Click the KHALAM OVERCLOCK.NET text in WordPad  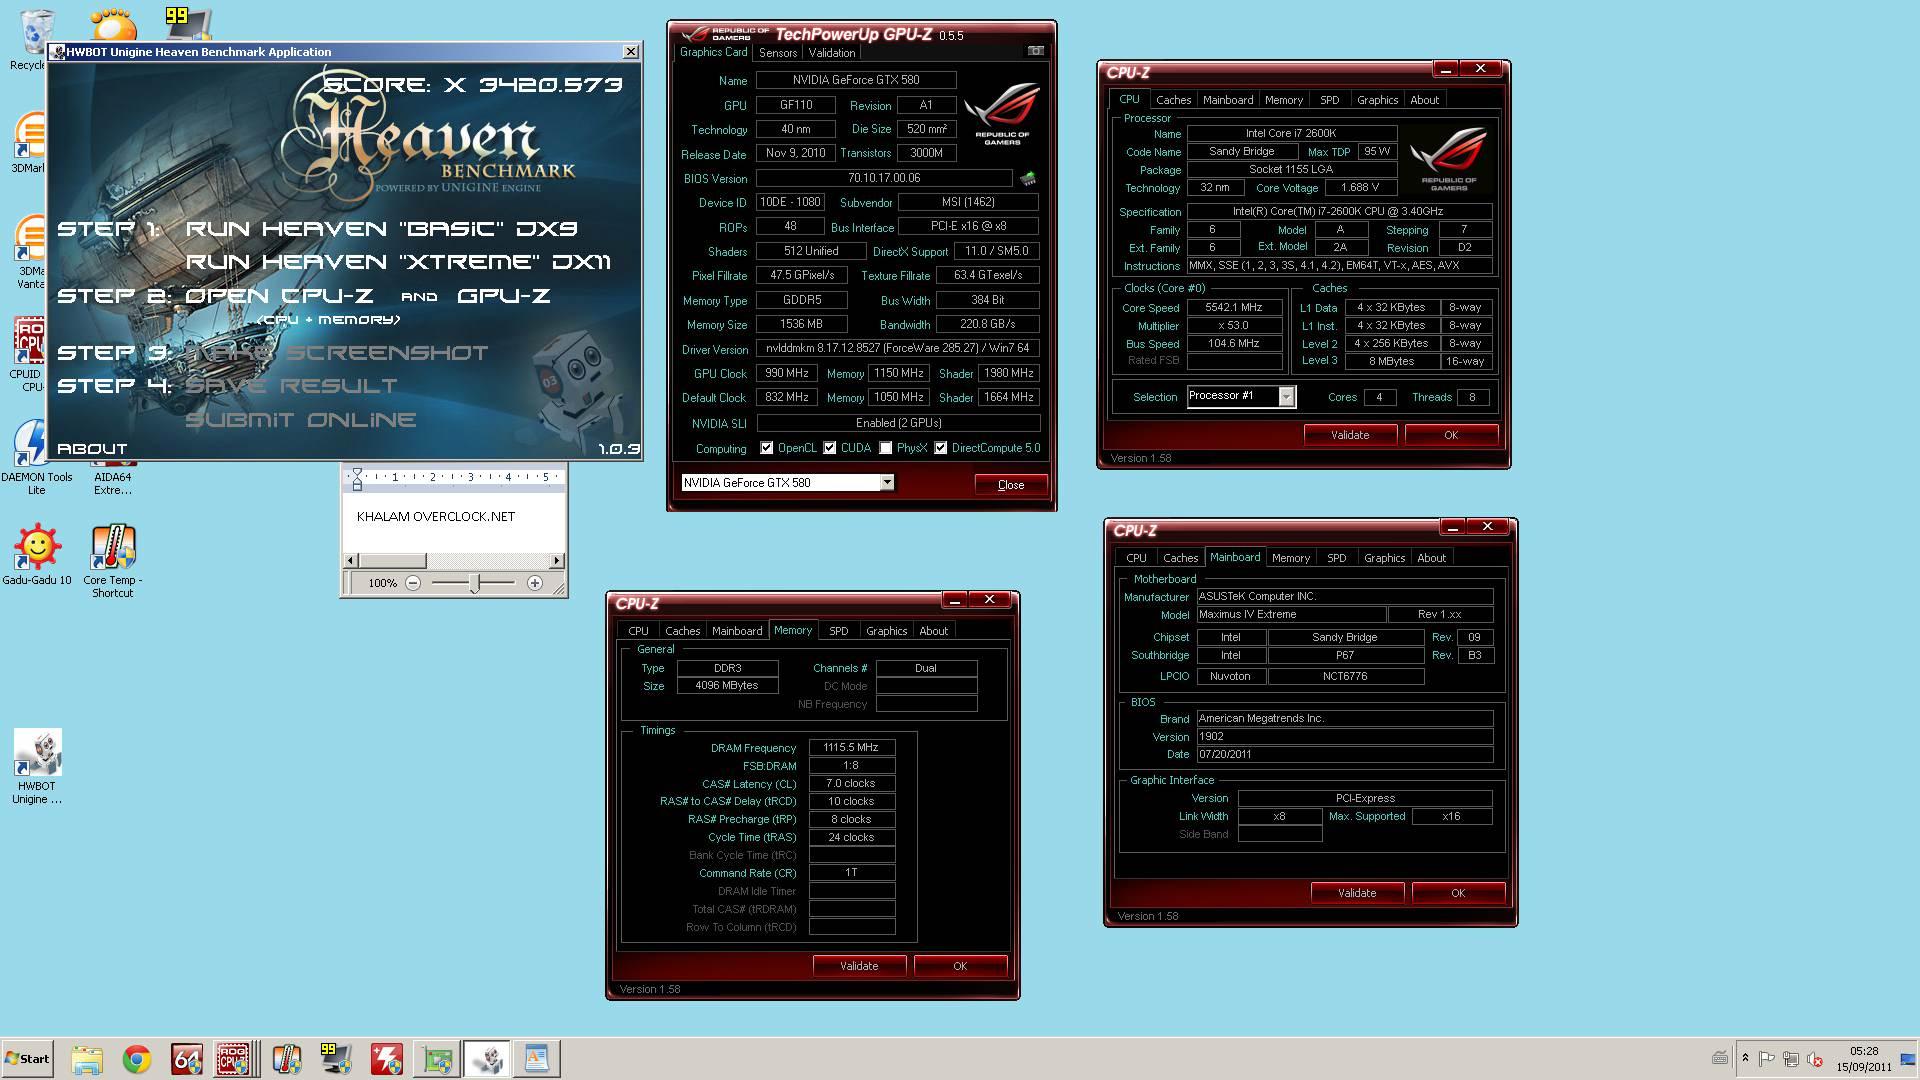pos(436,517)
